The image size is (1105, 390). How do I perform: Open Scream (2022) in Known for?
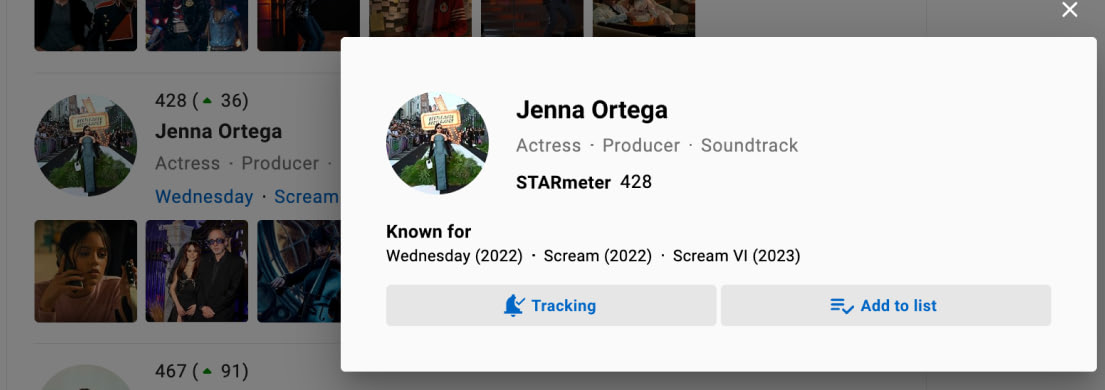pyautogui.click(x=598, y=256)
